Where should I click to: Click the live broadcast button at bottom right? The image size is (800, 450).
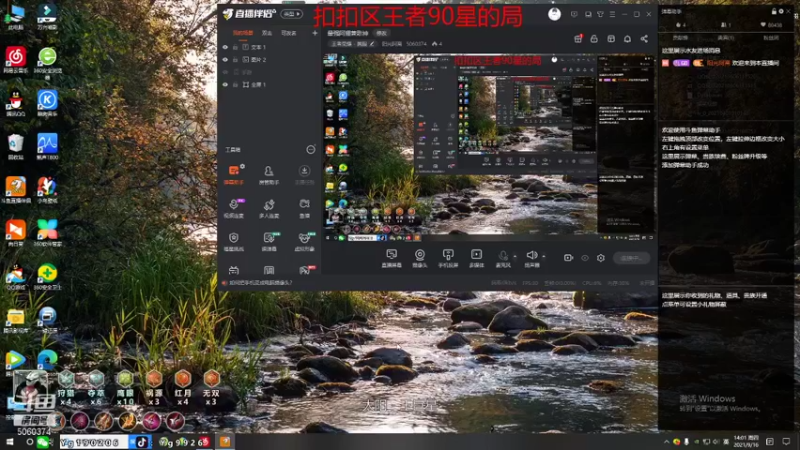[632, 258]
